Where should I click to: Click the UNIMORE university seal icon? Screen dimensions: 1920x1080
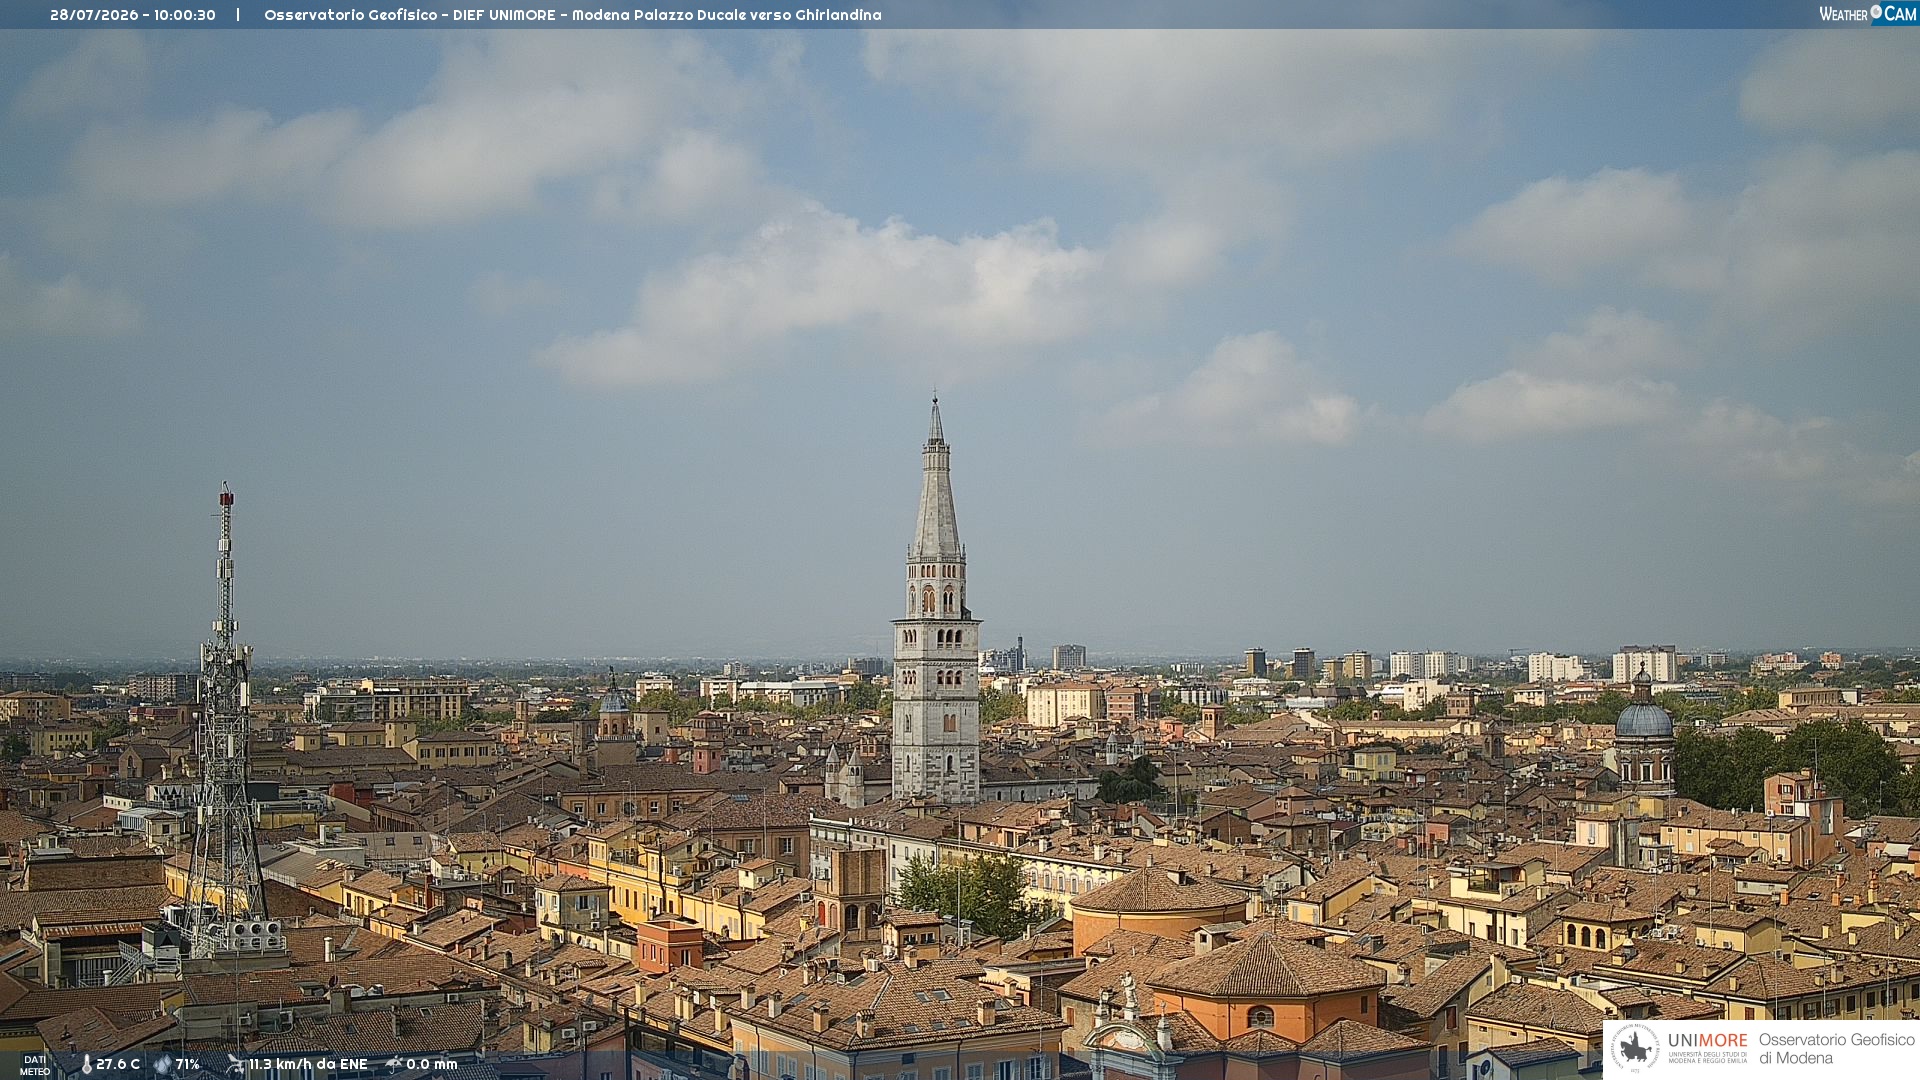coord(1636,1049)
